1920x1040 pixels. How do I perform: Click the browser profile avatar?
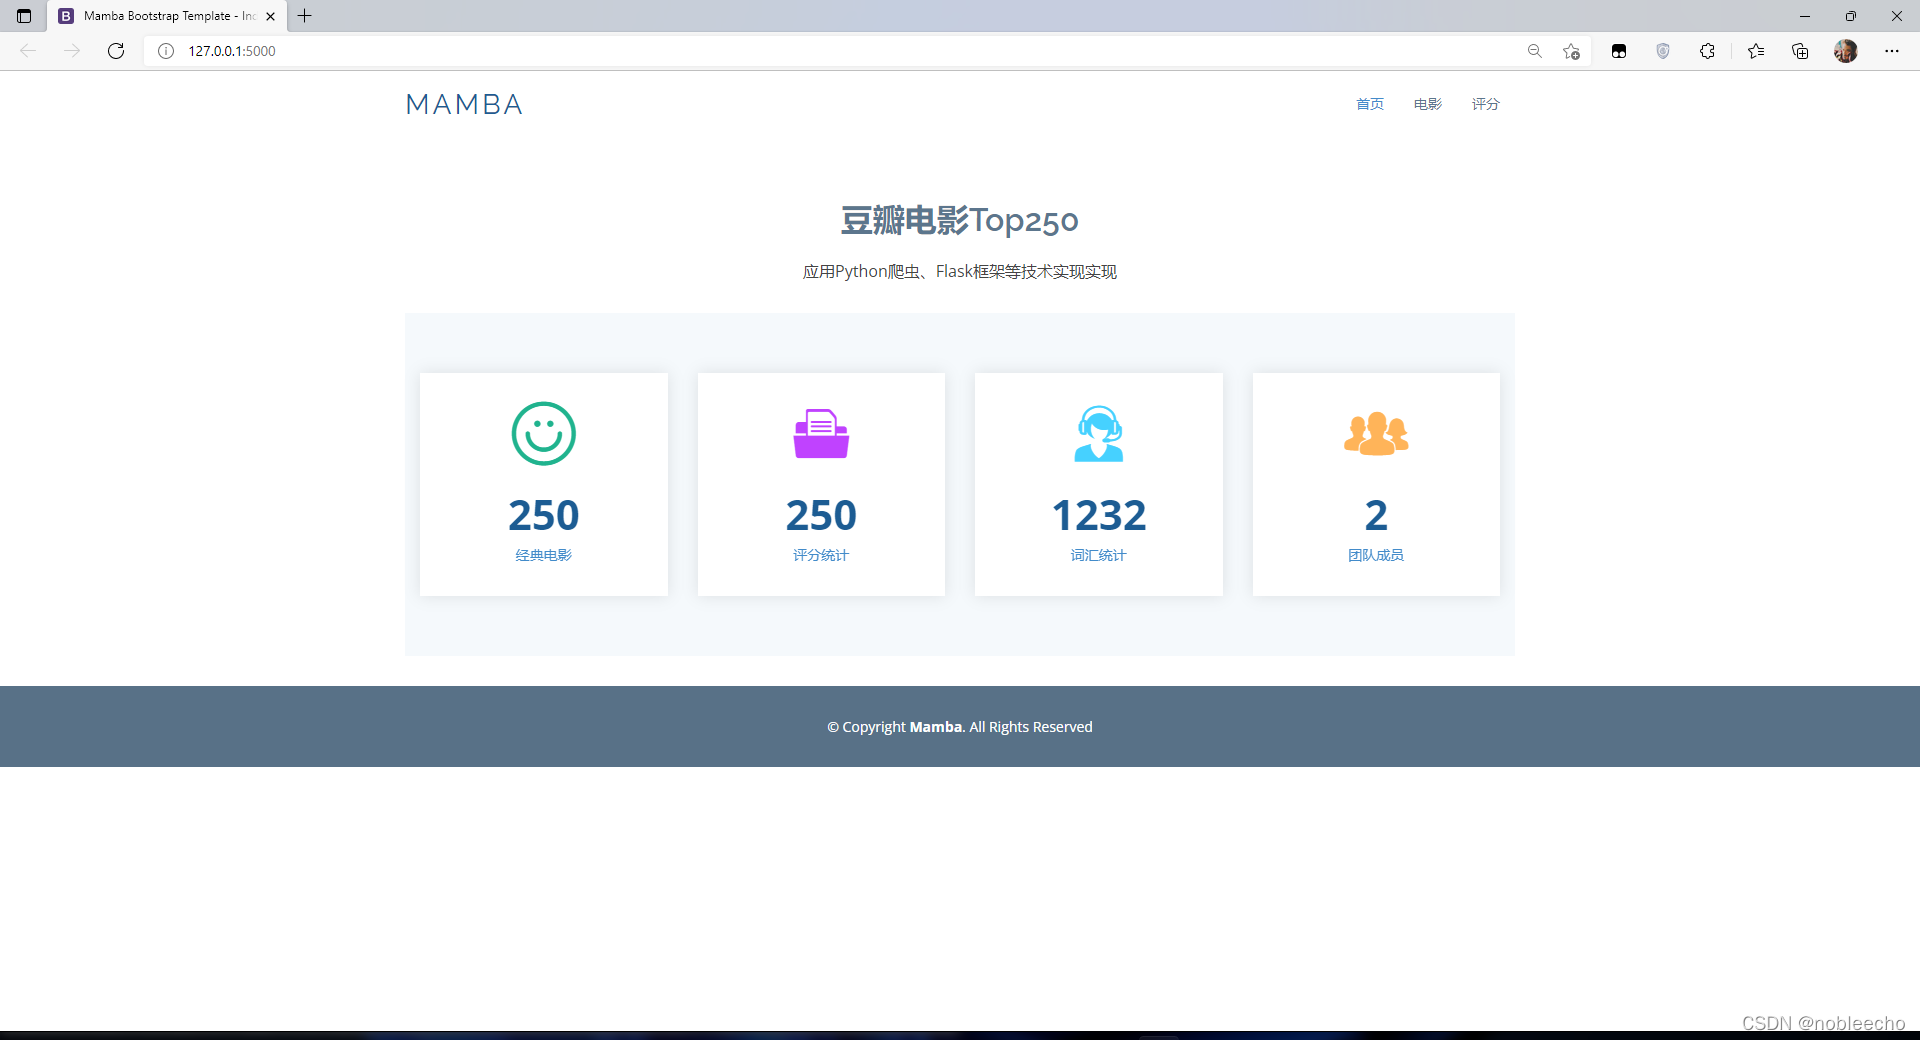1846,51
